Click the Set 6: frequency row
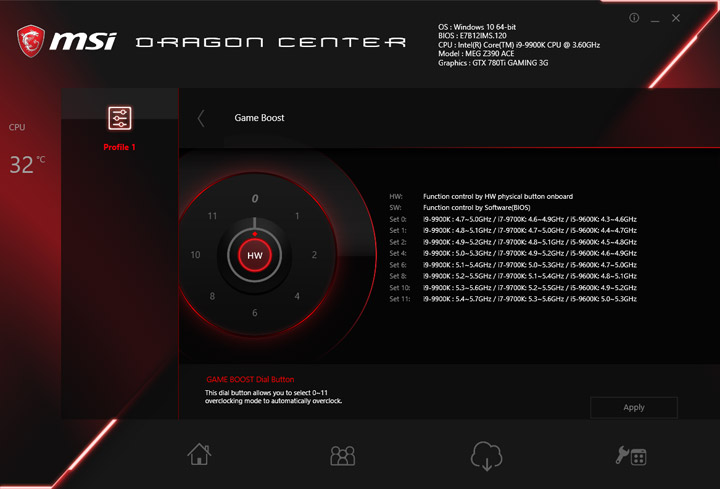720x489 pixels. (x=513, y=265)
